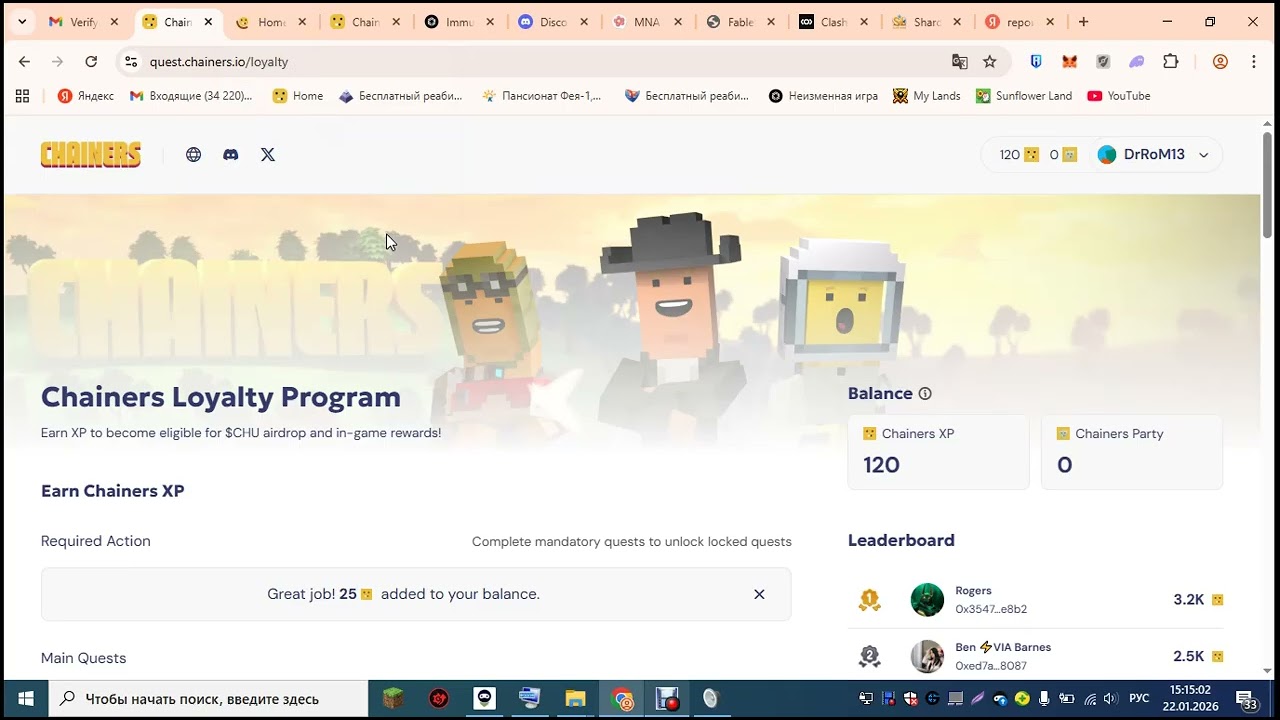Open the X (Twitter) icon in header
This screenshot has height=720, width=1280.
[x=268, y=155]
